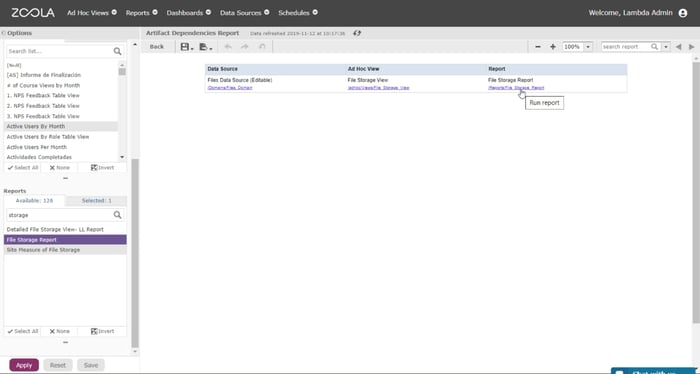Select '2. NPS Feedback Table View'
This screenshot has height=374, width=700.
pos(61,106)
